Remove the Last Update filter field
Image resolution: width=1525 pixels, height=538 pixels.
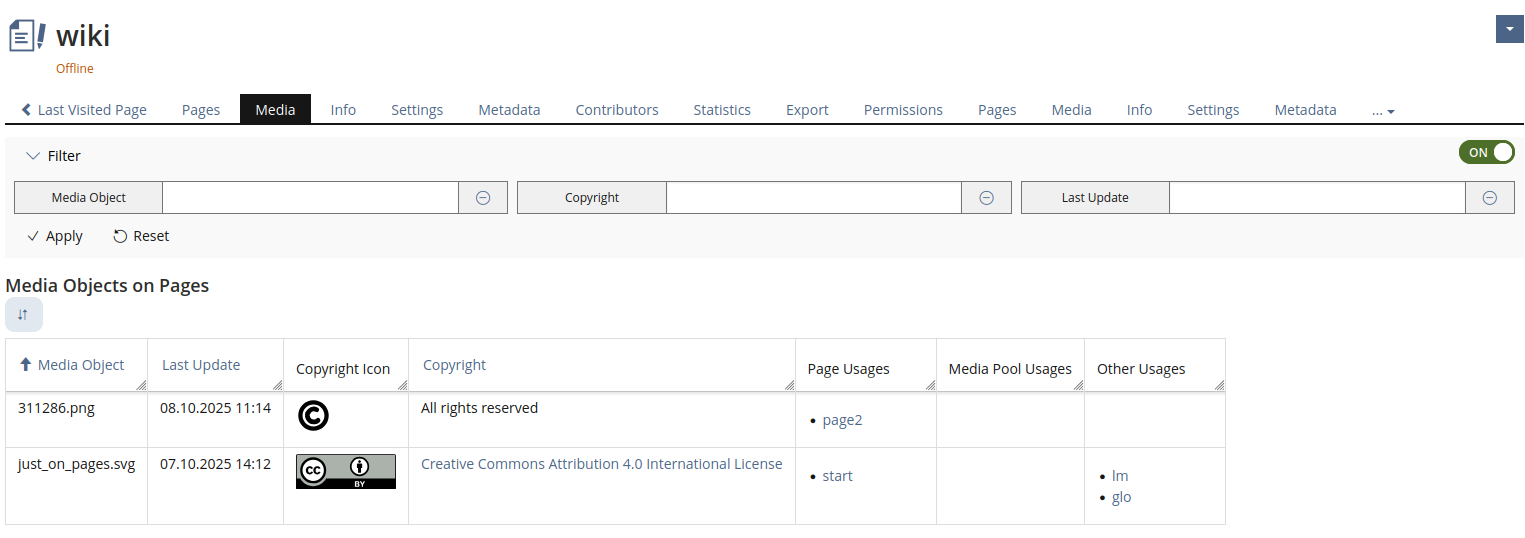1489,198
